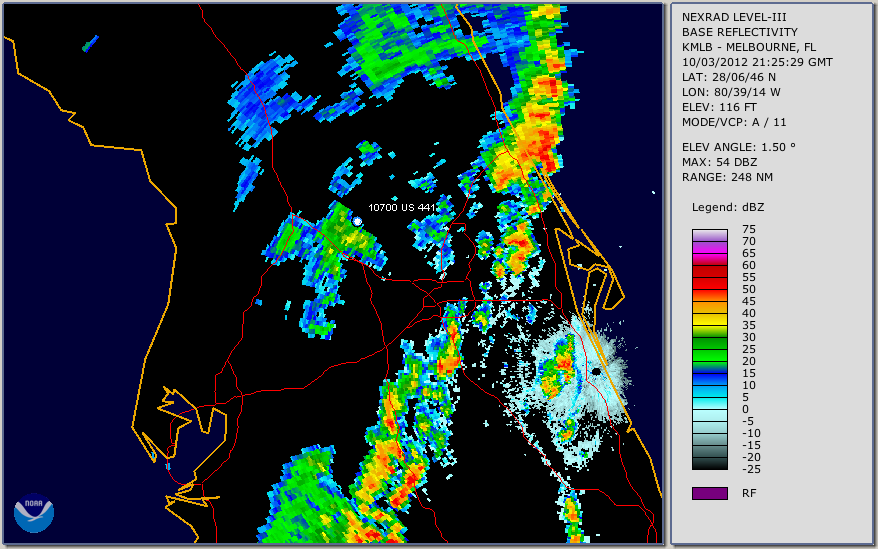The width and height of the screenshot is (878, 549).
Task: Click the 'LON: 80/39/14 W' line
Action: (731, 92)
